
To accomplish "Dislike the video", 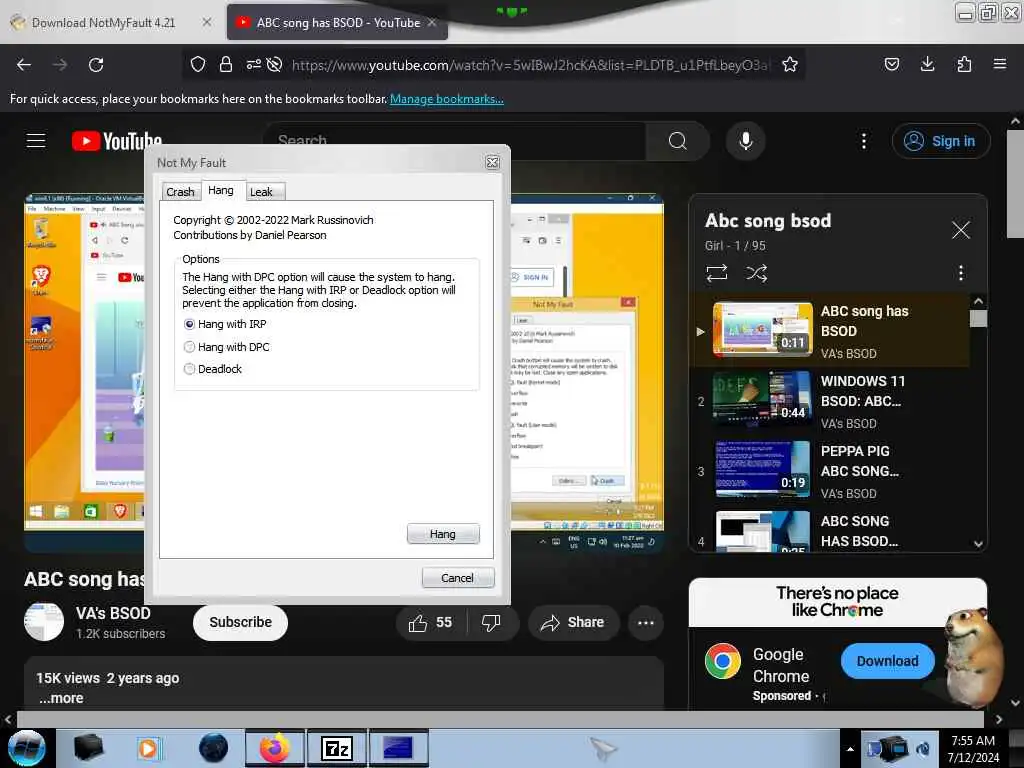I will (x=491, y=622).
